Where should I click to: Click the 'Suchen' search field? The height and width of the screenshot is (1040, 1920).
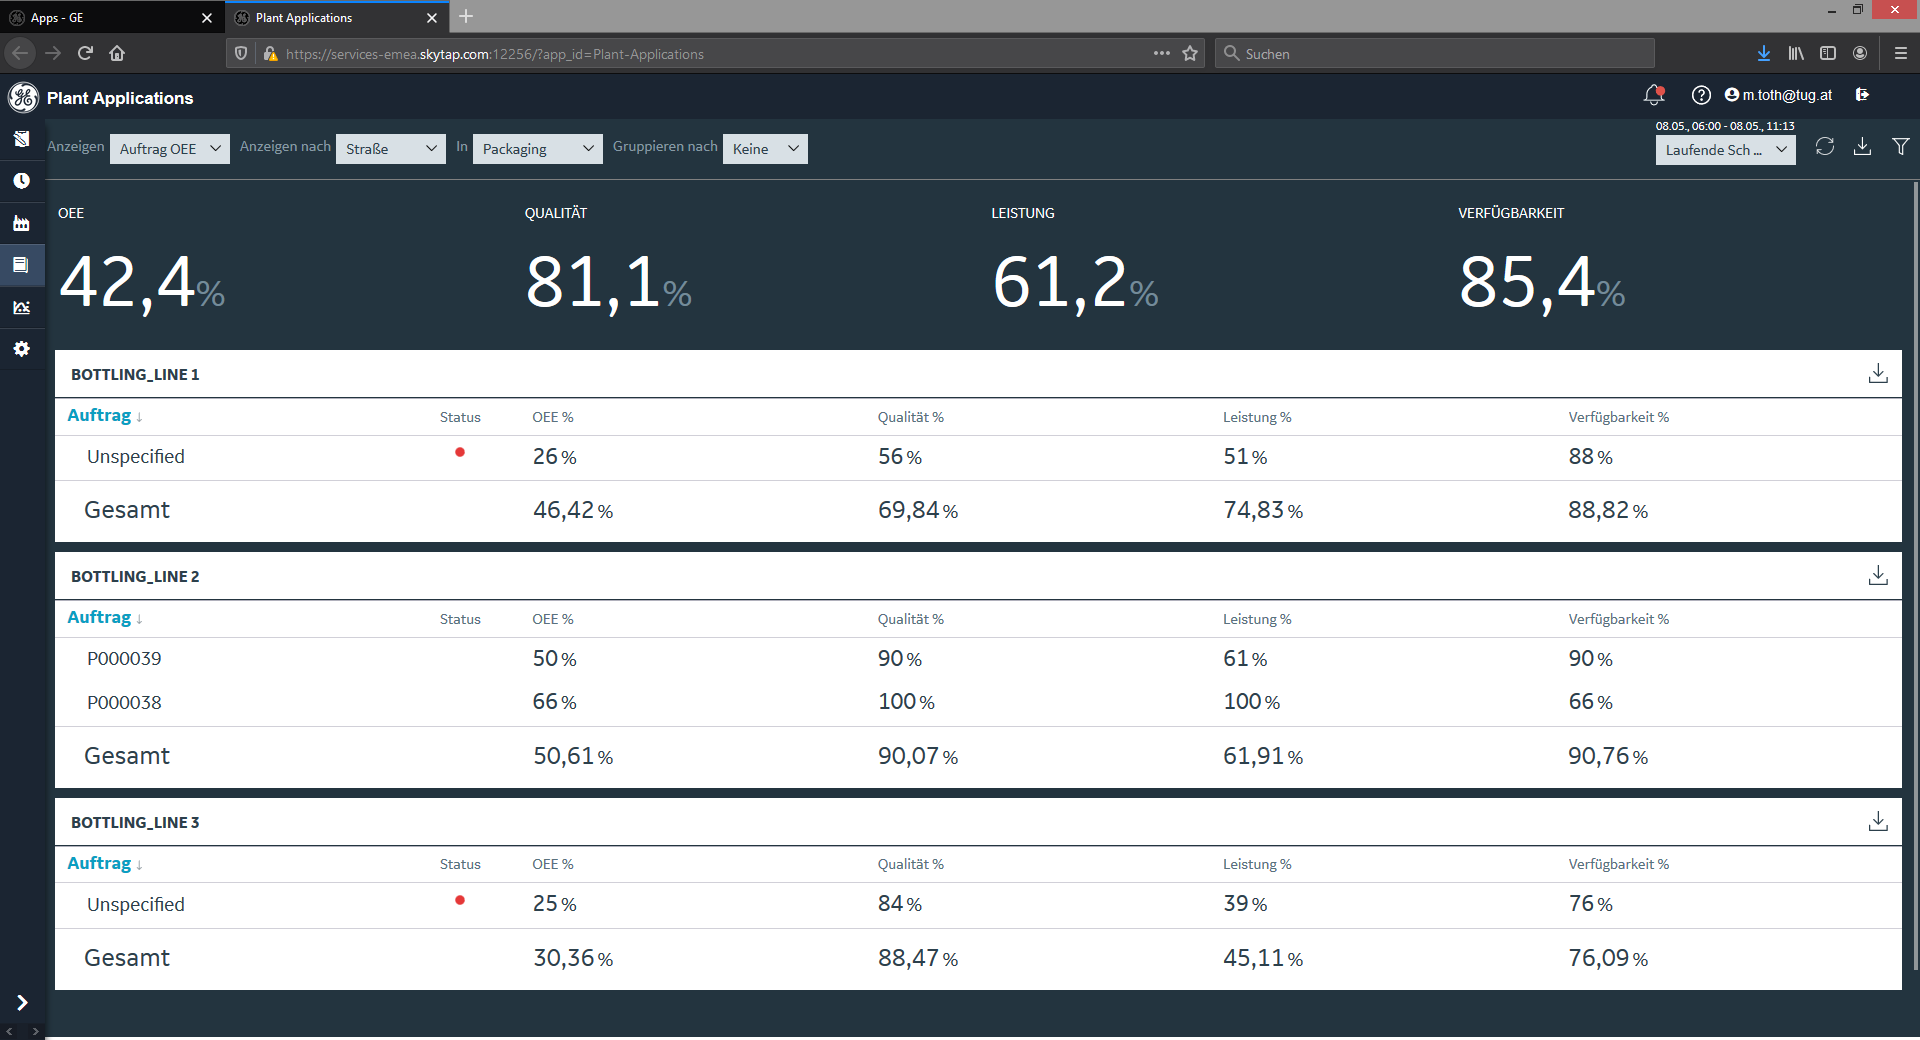coord(1435,53)
